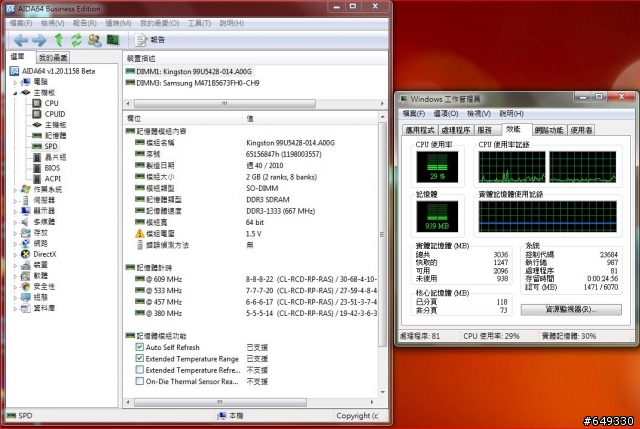Open the 工具(T) menu in AIDA64
Viewport: 640px width, 429px height.
[x=199, y=23]
